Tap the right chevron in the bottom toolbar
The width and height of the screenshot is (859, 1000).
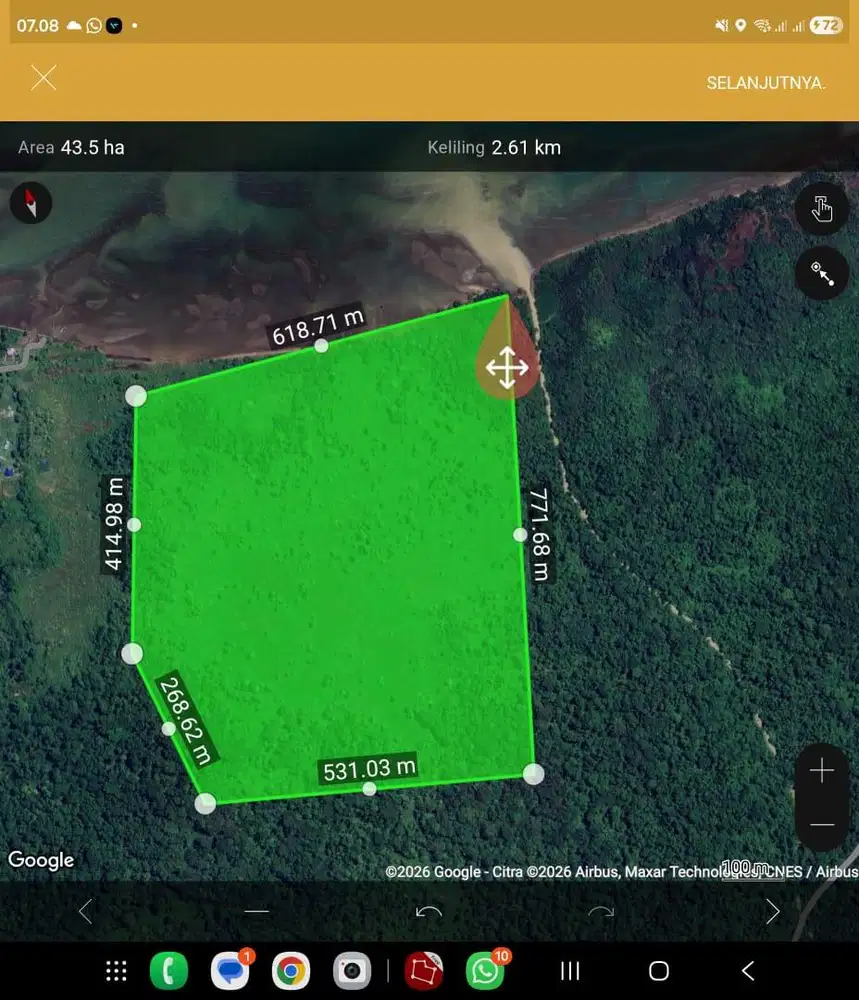772,911
